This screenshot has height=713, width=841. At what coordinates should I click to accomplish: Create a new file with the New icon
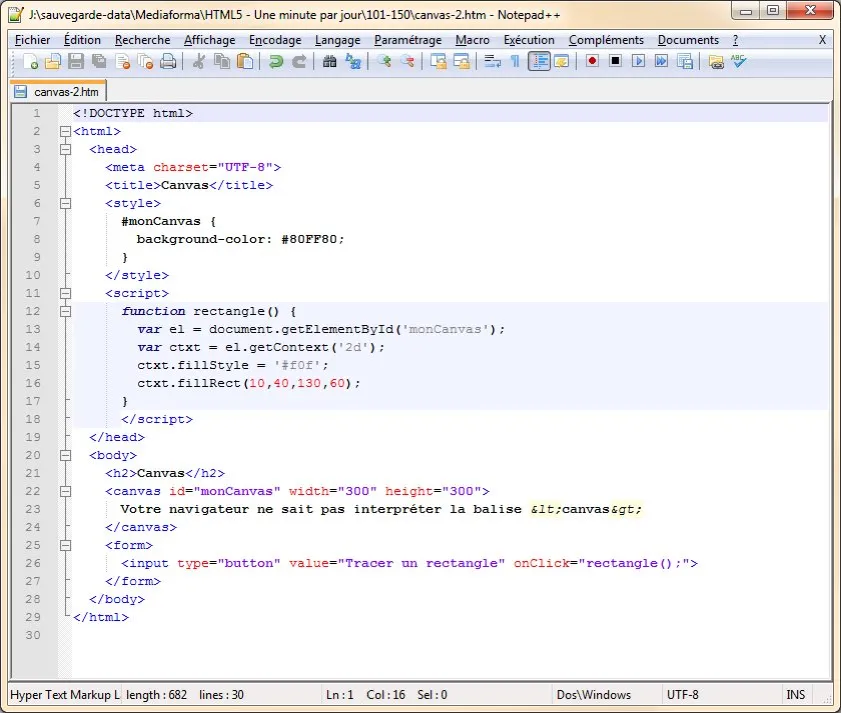pos(31,62)
